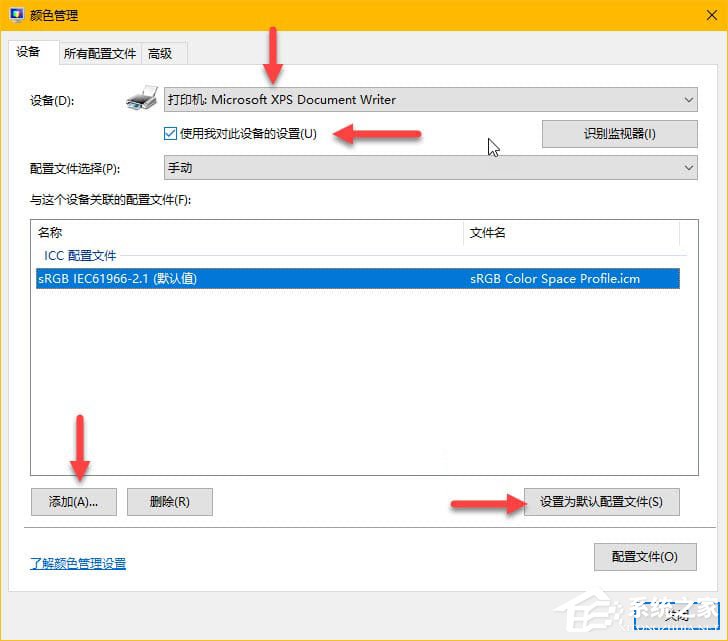The width and height of the screenshot is (728, 641).
Task: Click the 名称 column header
Action: (x=249, y=233)
